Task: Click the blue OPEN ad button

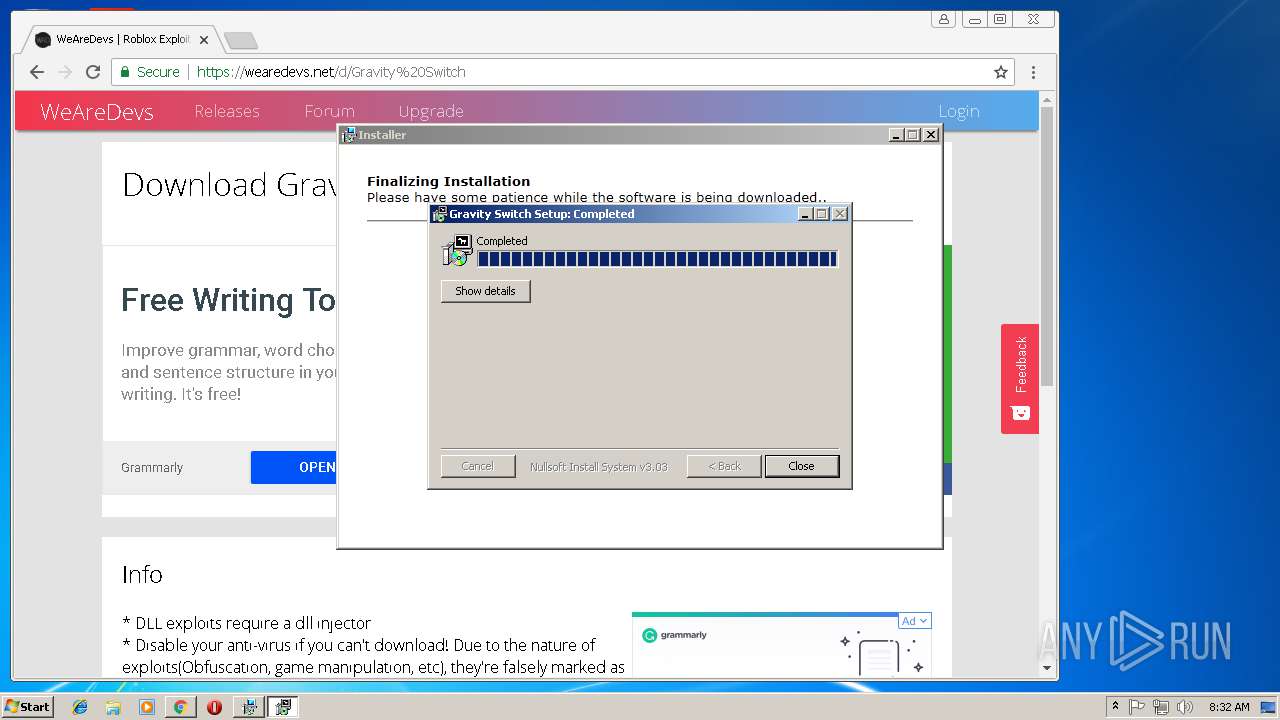Action: coord(294,467)
